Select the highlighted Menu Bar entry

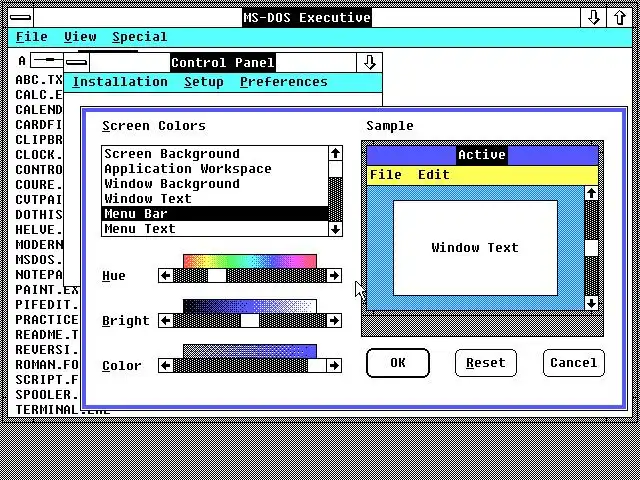(x=215, y=213)
